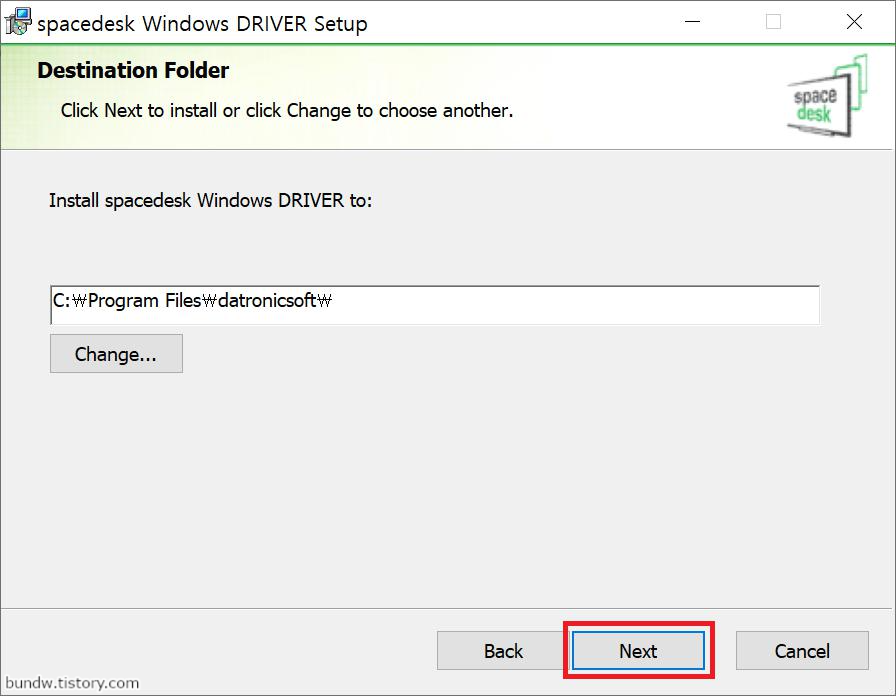
Task: Click the 'Click Next to install' instruction text
Action: click(x=287, y=110)
